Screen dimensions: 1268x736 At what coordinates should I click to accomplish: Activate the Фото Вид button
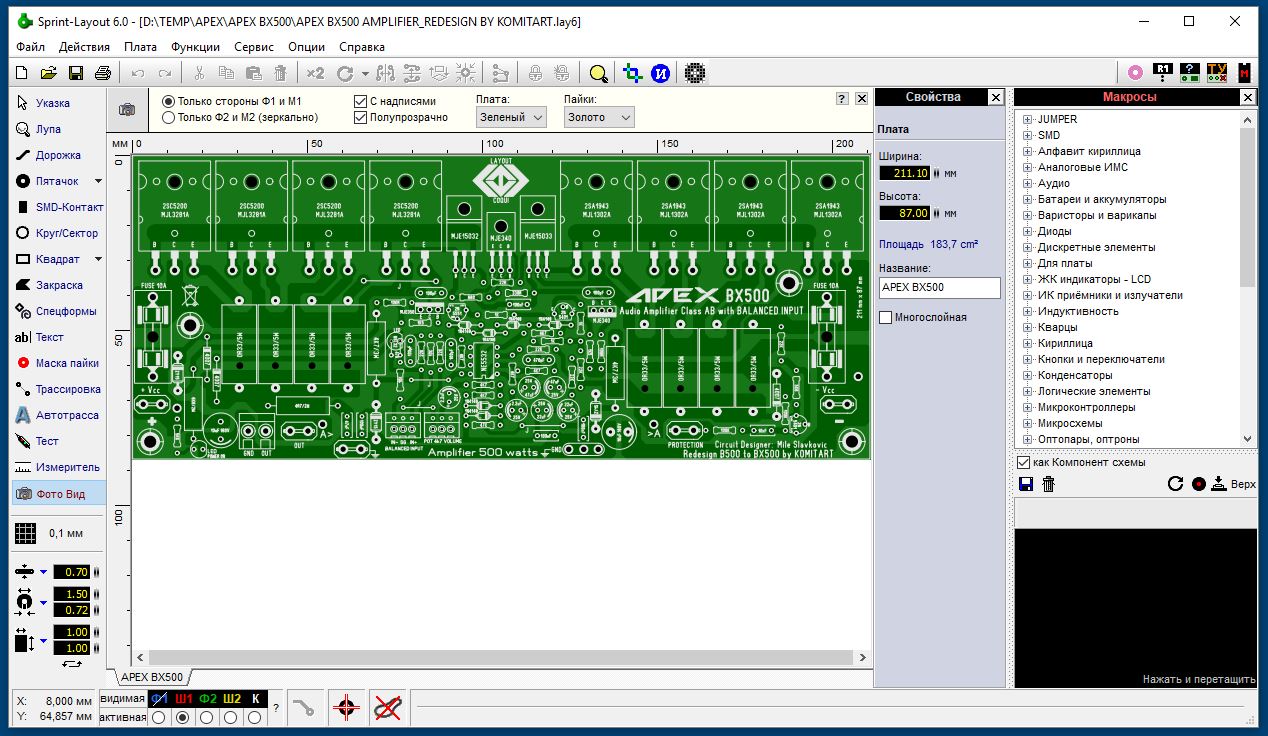[x=59, y=493]
